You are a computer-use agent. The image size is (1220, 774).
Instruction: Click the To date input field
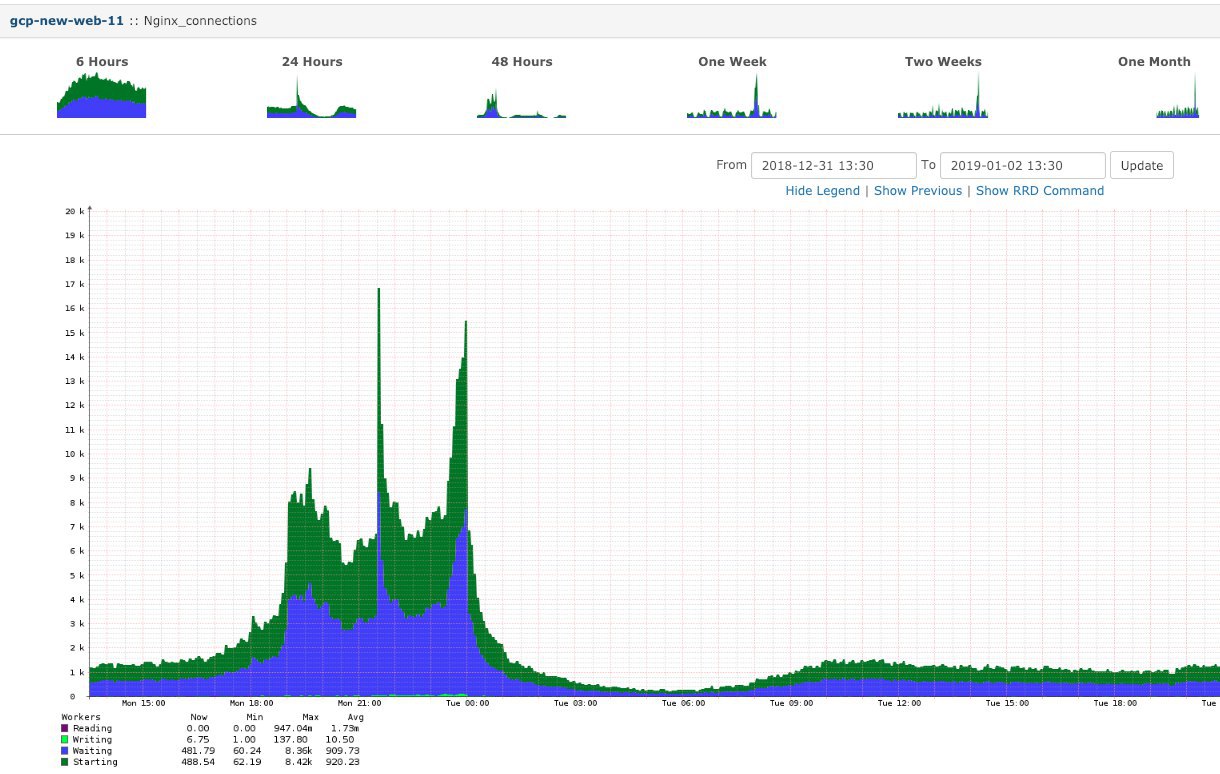pos(1023,166)
